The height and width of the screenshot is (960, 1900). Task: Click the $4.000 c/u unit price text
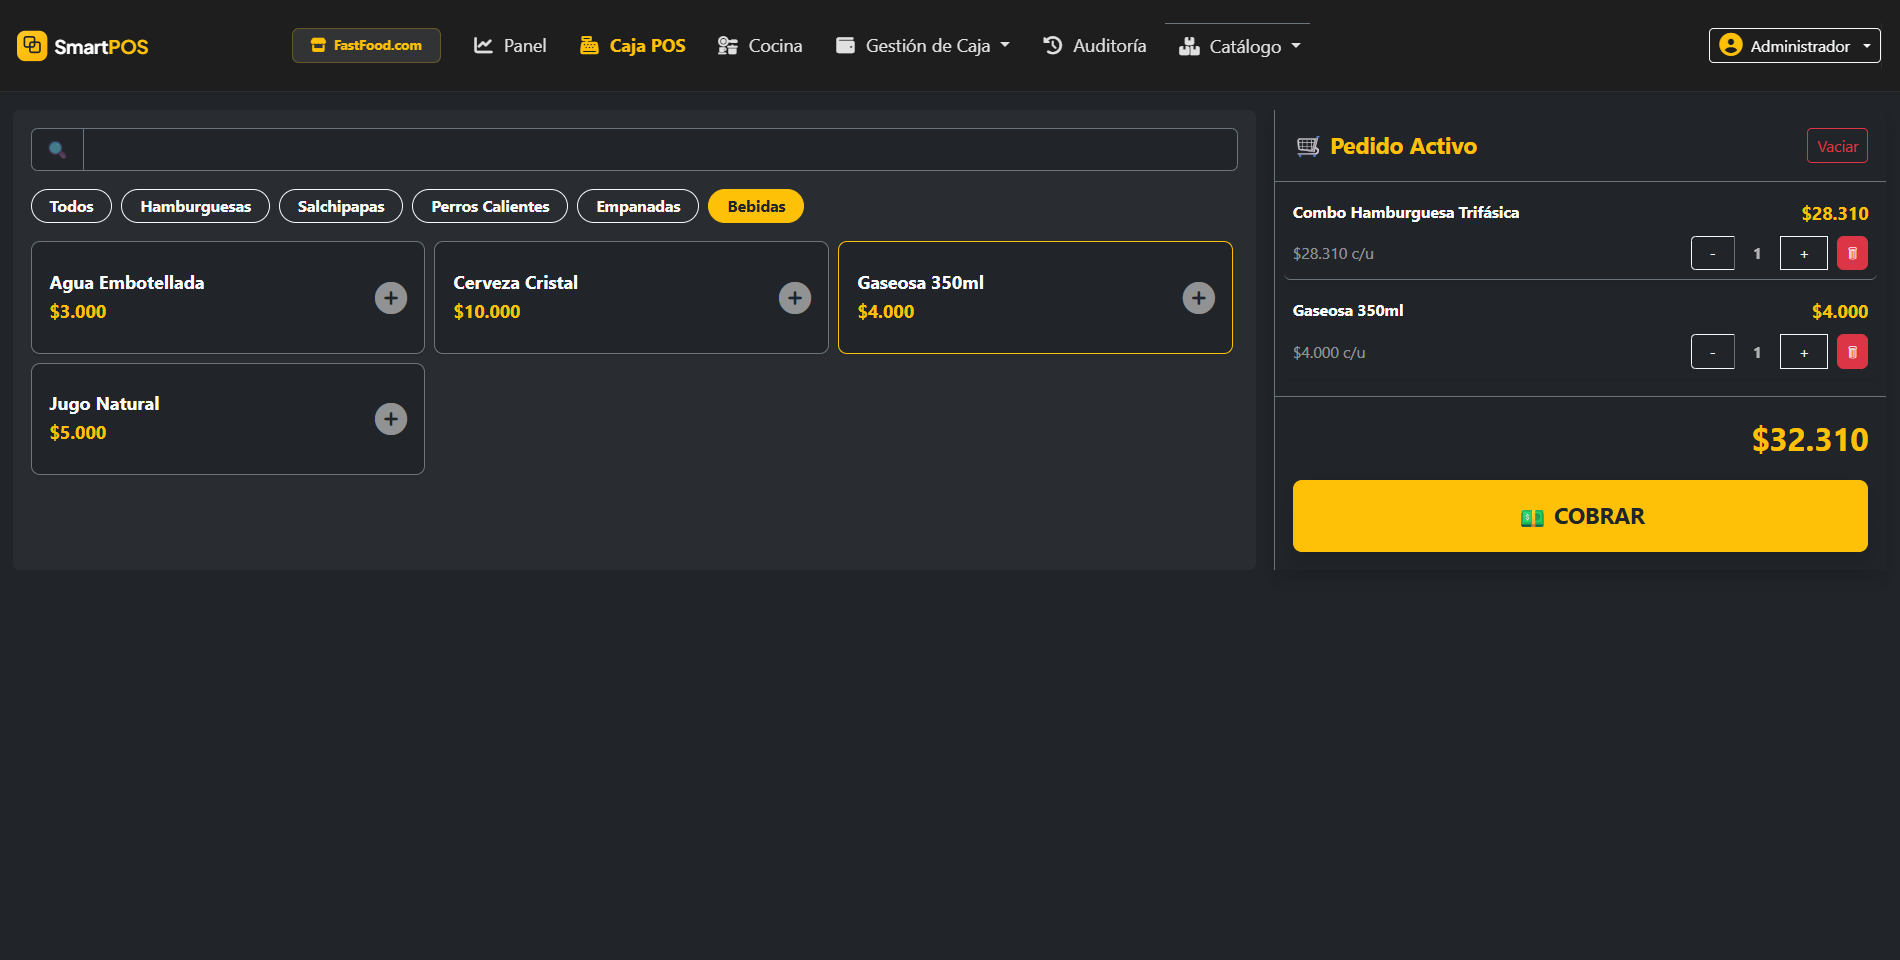[x=1329, y=353]
